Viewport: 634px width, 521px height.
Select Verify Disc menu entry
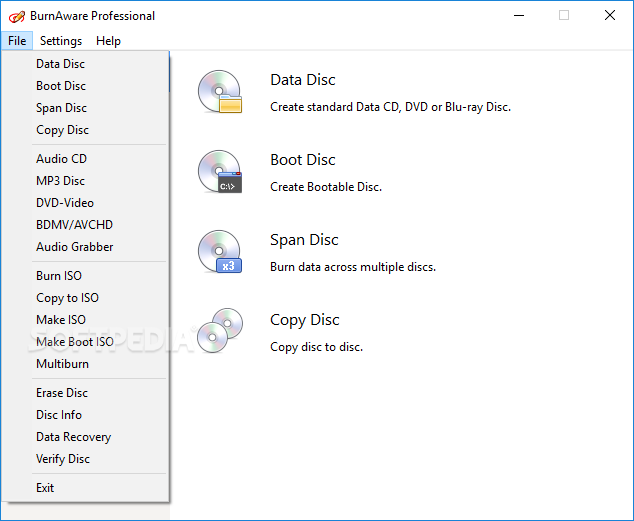click(x=85, y=459)
